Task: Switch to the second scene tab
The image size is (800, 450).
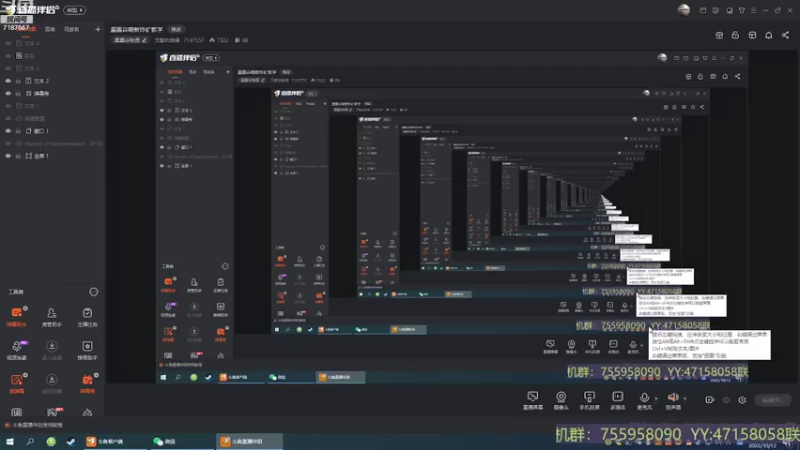Action: pyautogui.click(x=49, y=30)
